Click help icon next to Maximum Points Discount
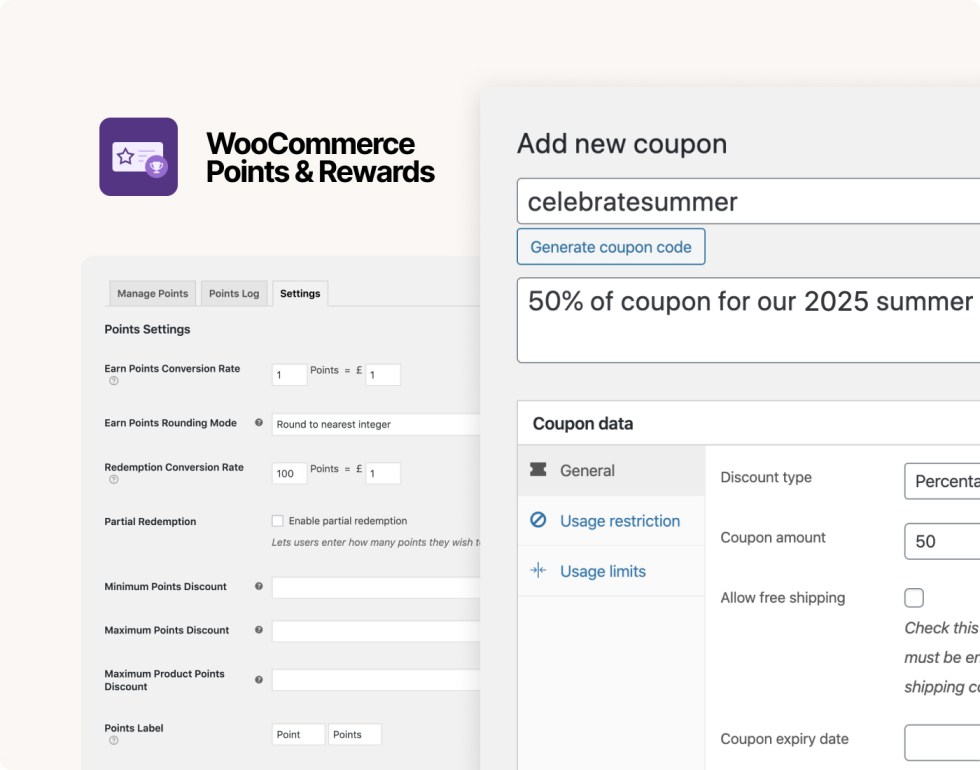Image resolution: width=980 pixels, height=770 pixels. (x=259, y=630)
